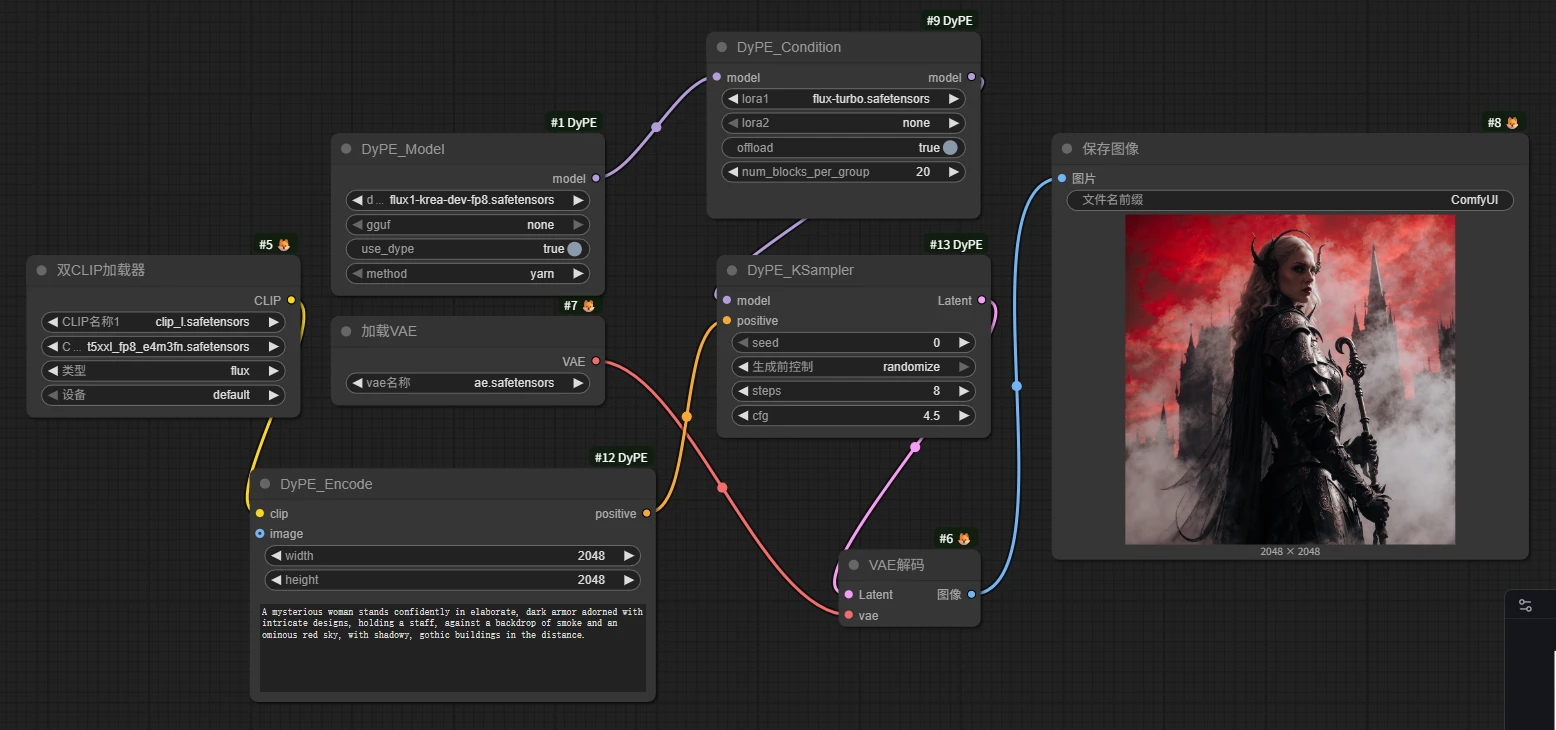Viewport: 1556px width, 730px height.
Task: Increase the width value with right arrow
Action: [x=629, y=556]
